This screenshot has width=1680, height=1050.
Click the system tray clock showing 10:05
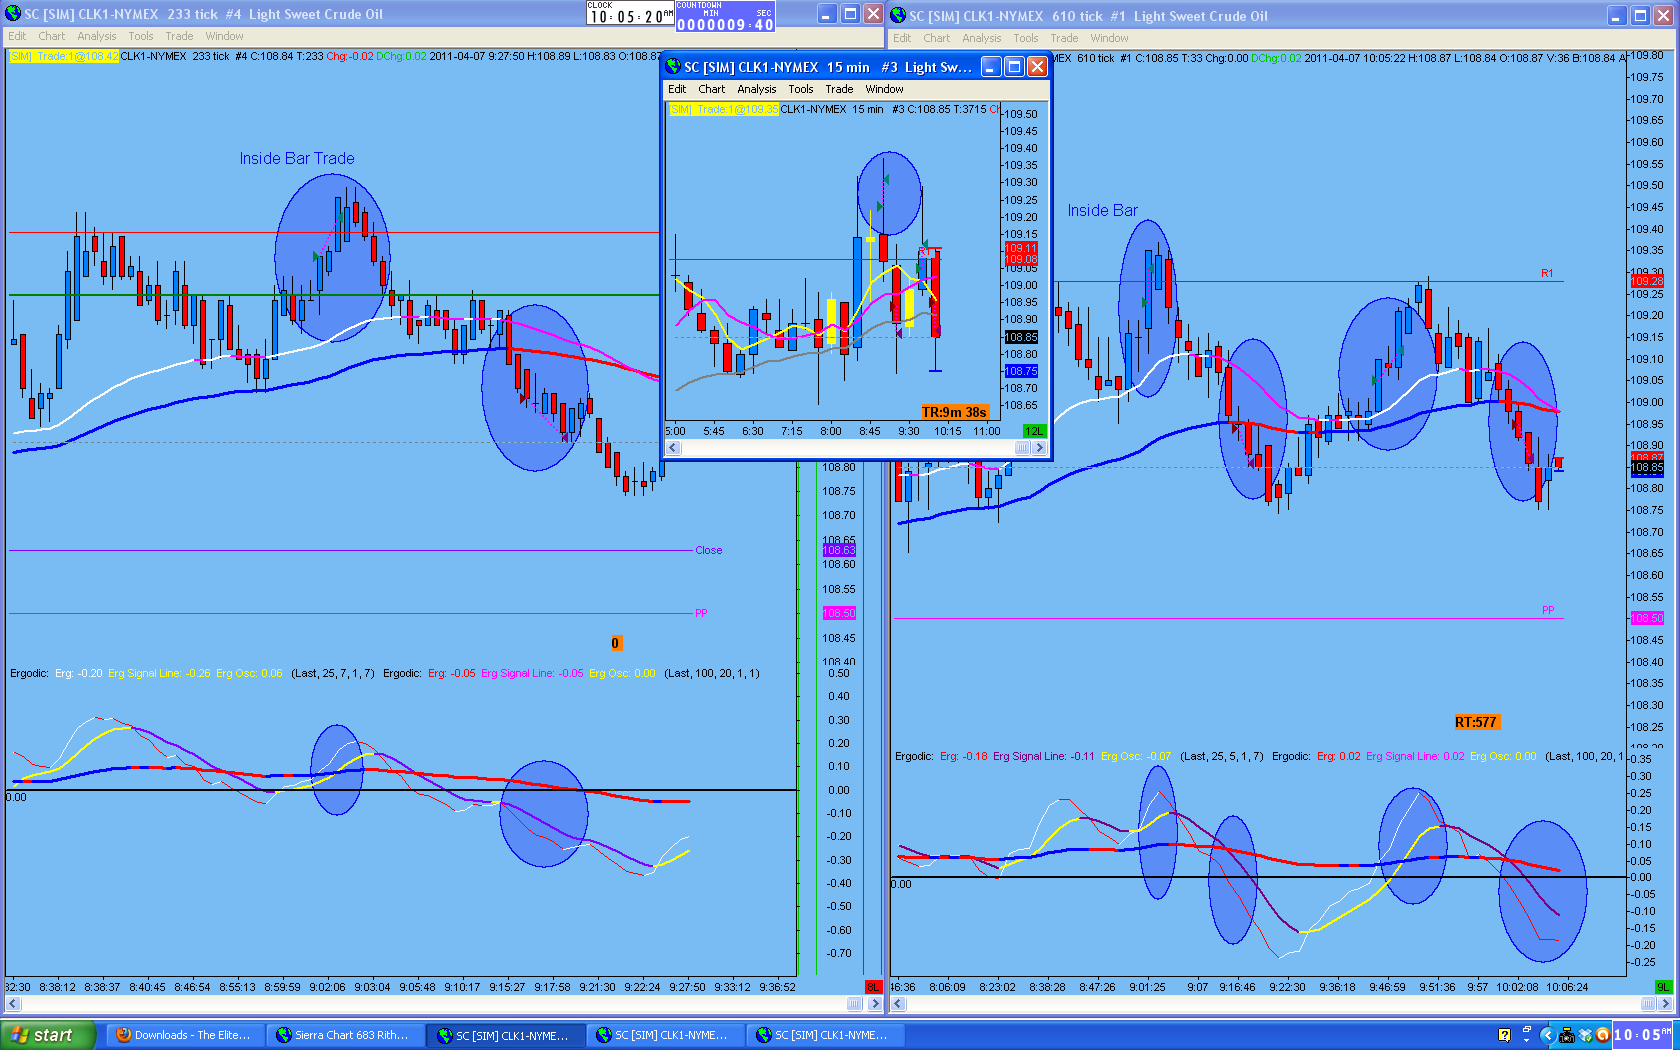pyautogui.click(x=1644, y=1035)
